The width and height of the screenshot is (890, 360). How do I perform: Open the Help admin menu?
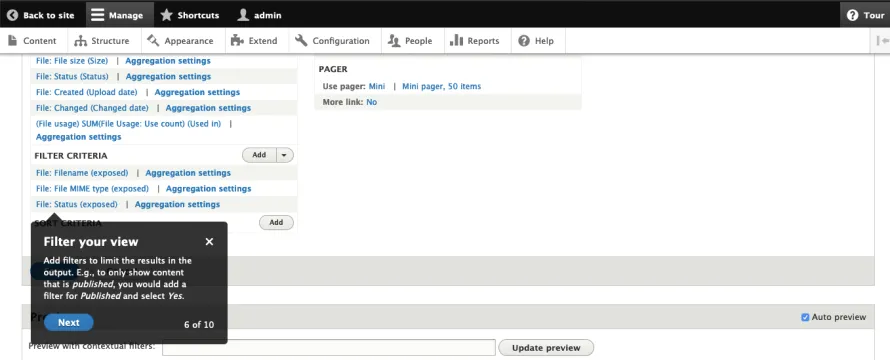pos(536,41)
